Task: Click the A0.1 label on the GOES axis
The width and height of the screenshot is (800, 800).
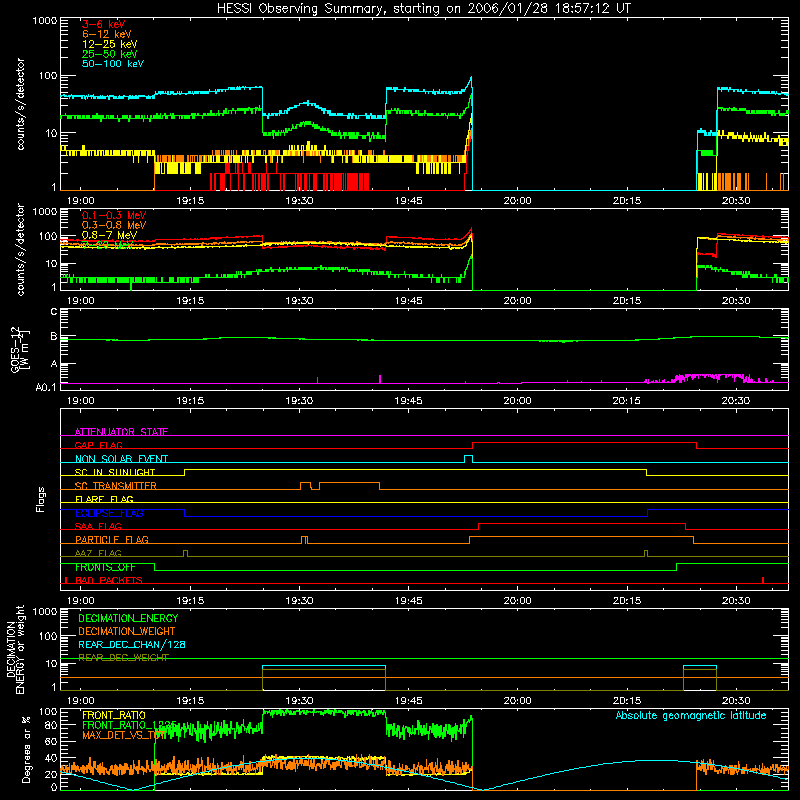Action: pyautogui.click(x=46, y=387)
